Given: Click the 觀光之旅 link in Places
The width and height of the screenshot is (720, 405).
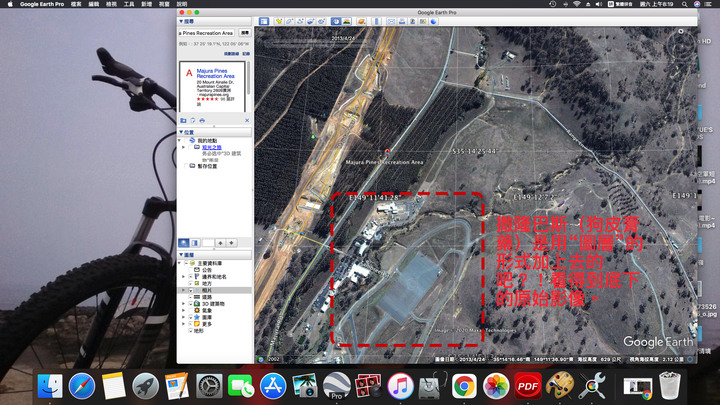Looking at the screenshot, I should pyautogui.click(x=212, y=147).
